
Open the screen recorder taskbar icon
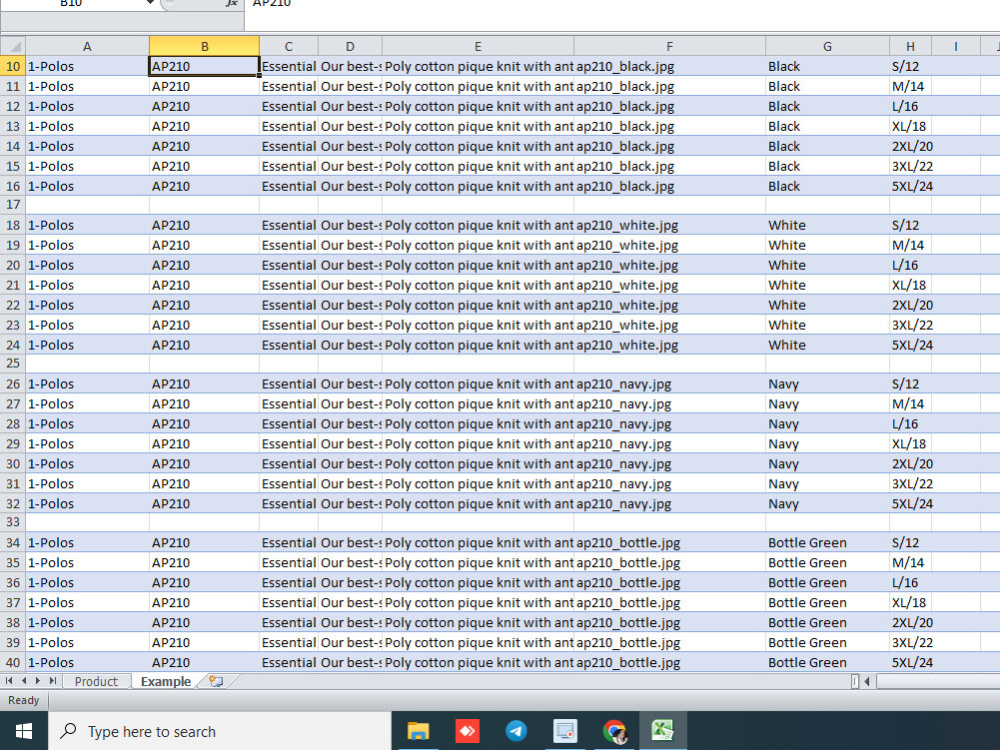pos(565,731)
